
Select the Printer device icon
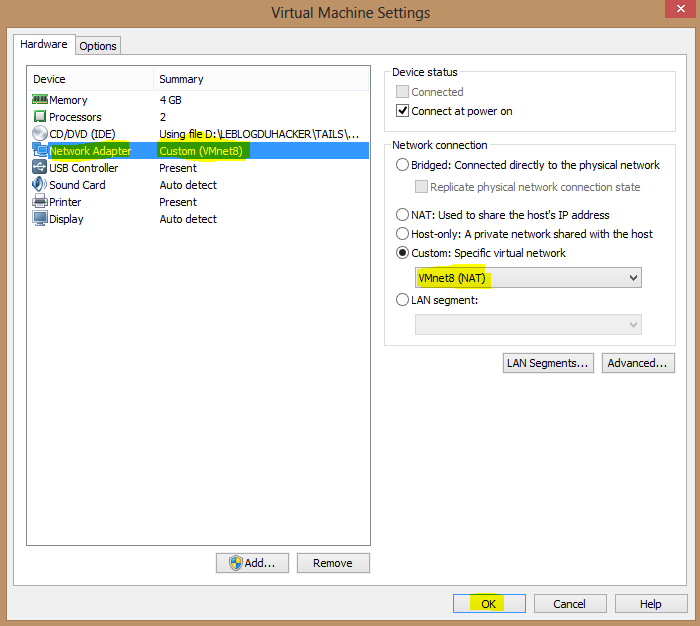pyautogui.click(x=40, y=201)
